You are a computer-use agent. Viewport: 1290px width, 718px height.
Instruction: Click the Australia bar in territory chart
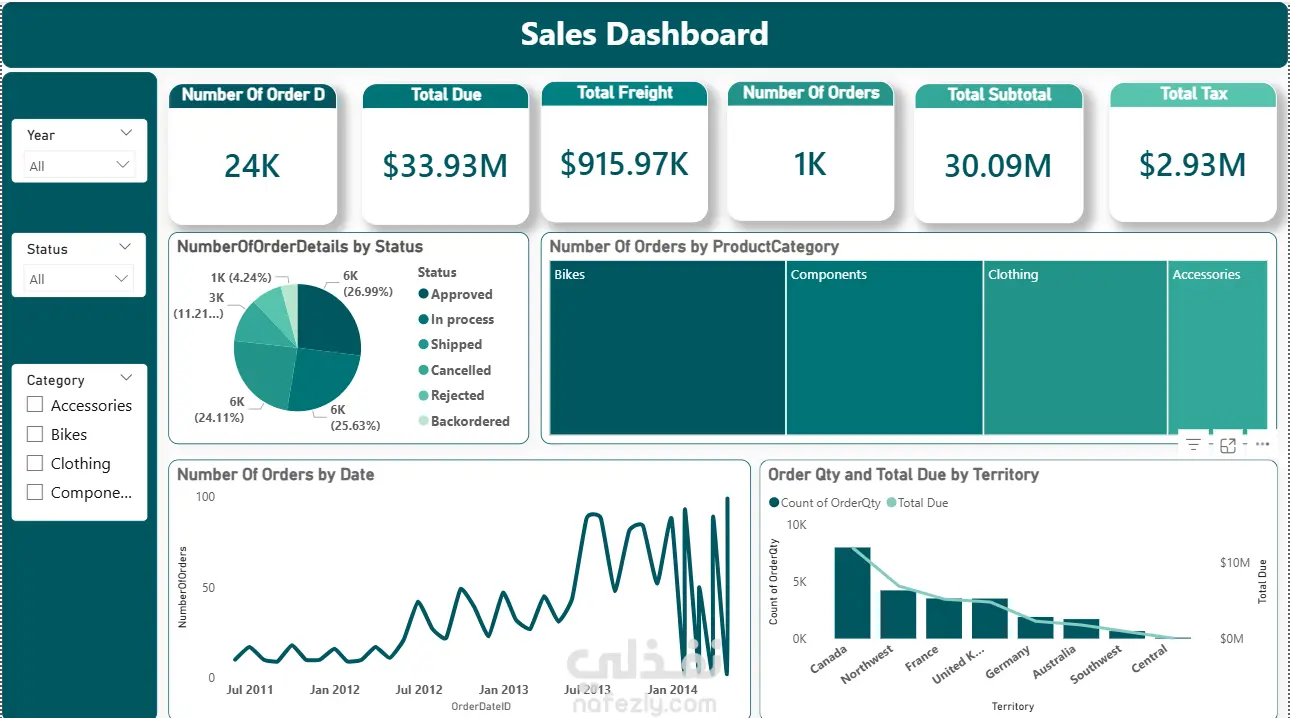tap(1081, 628)
